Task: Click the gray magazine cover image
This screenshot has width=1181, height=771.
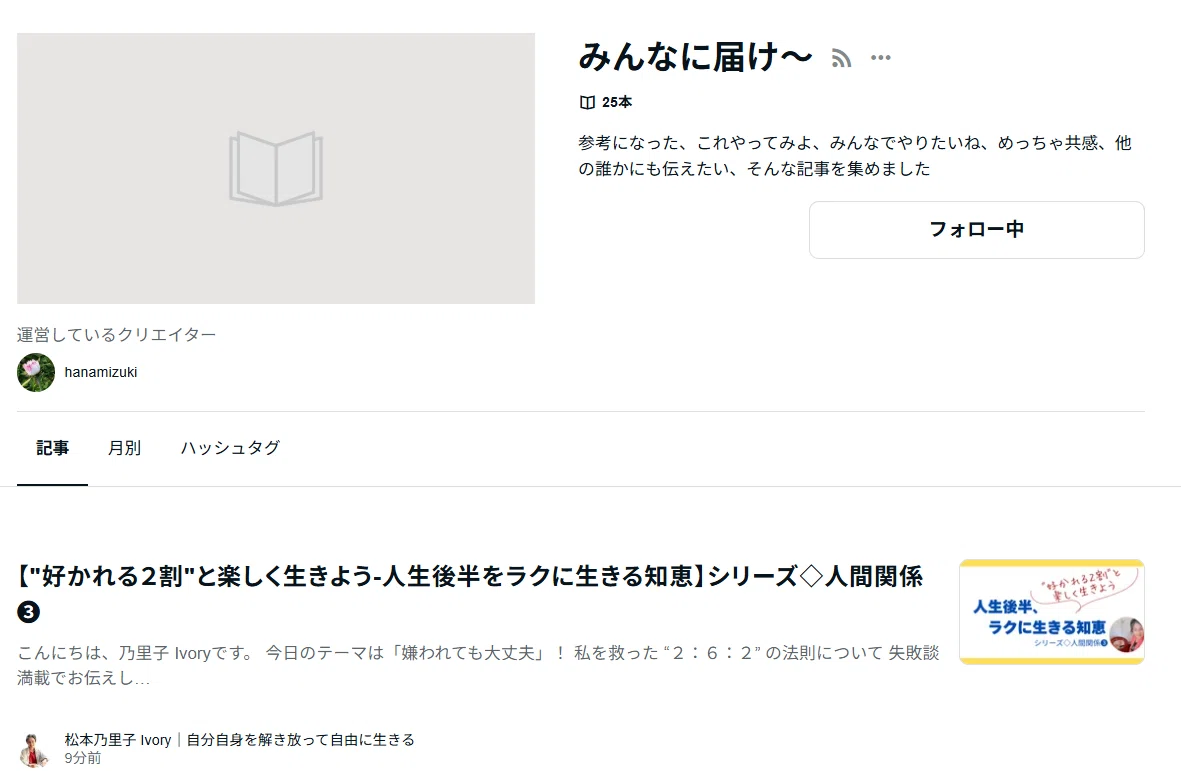Action: point(276,169)
